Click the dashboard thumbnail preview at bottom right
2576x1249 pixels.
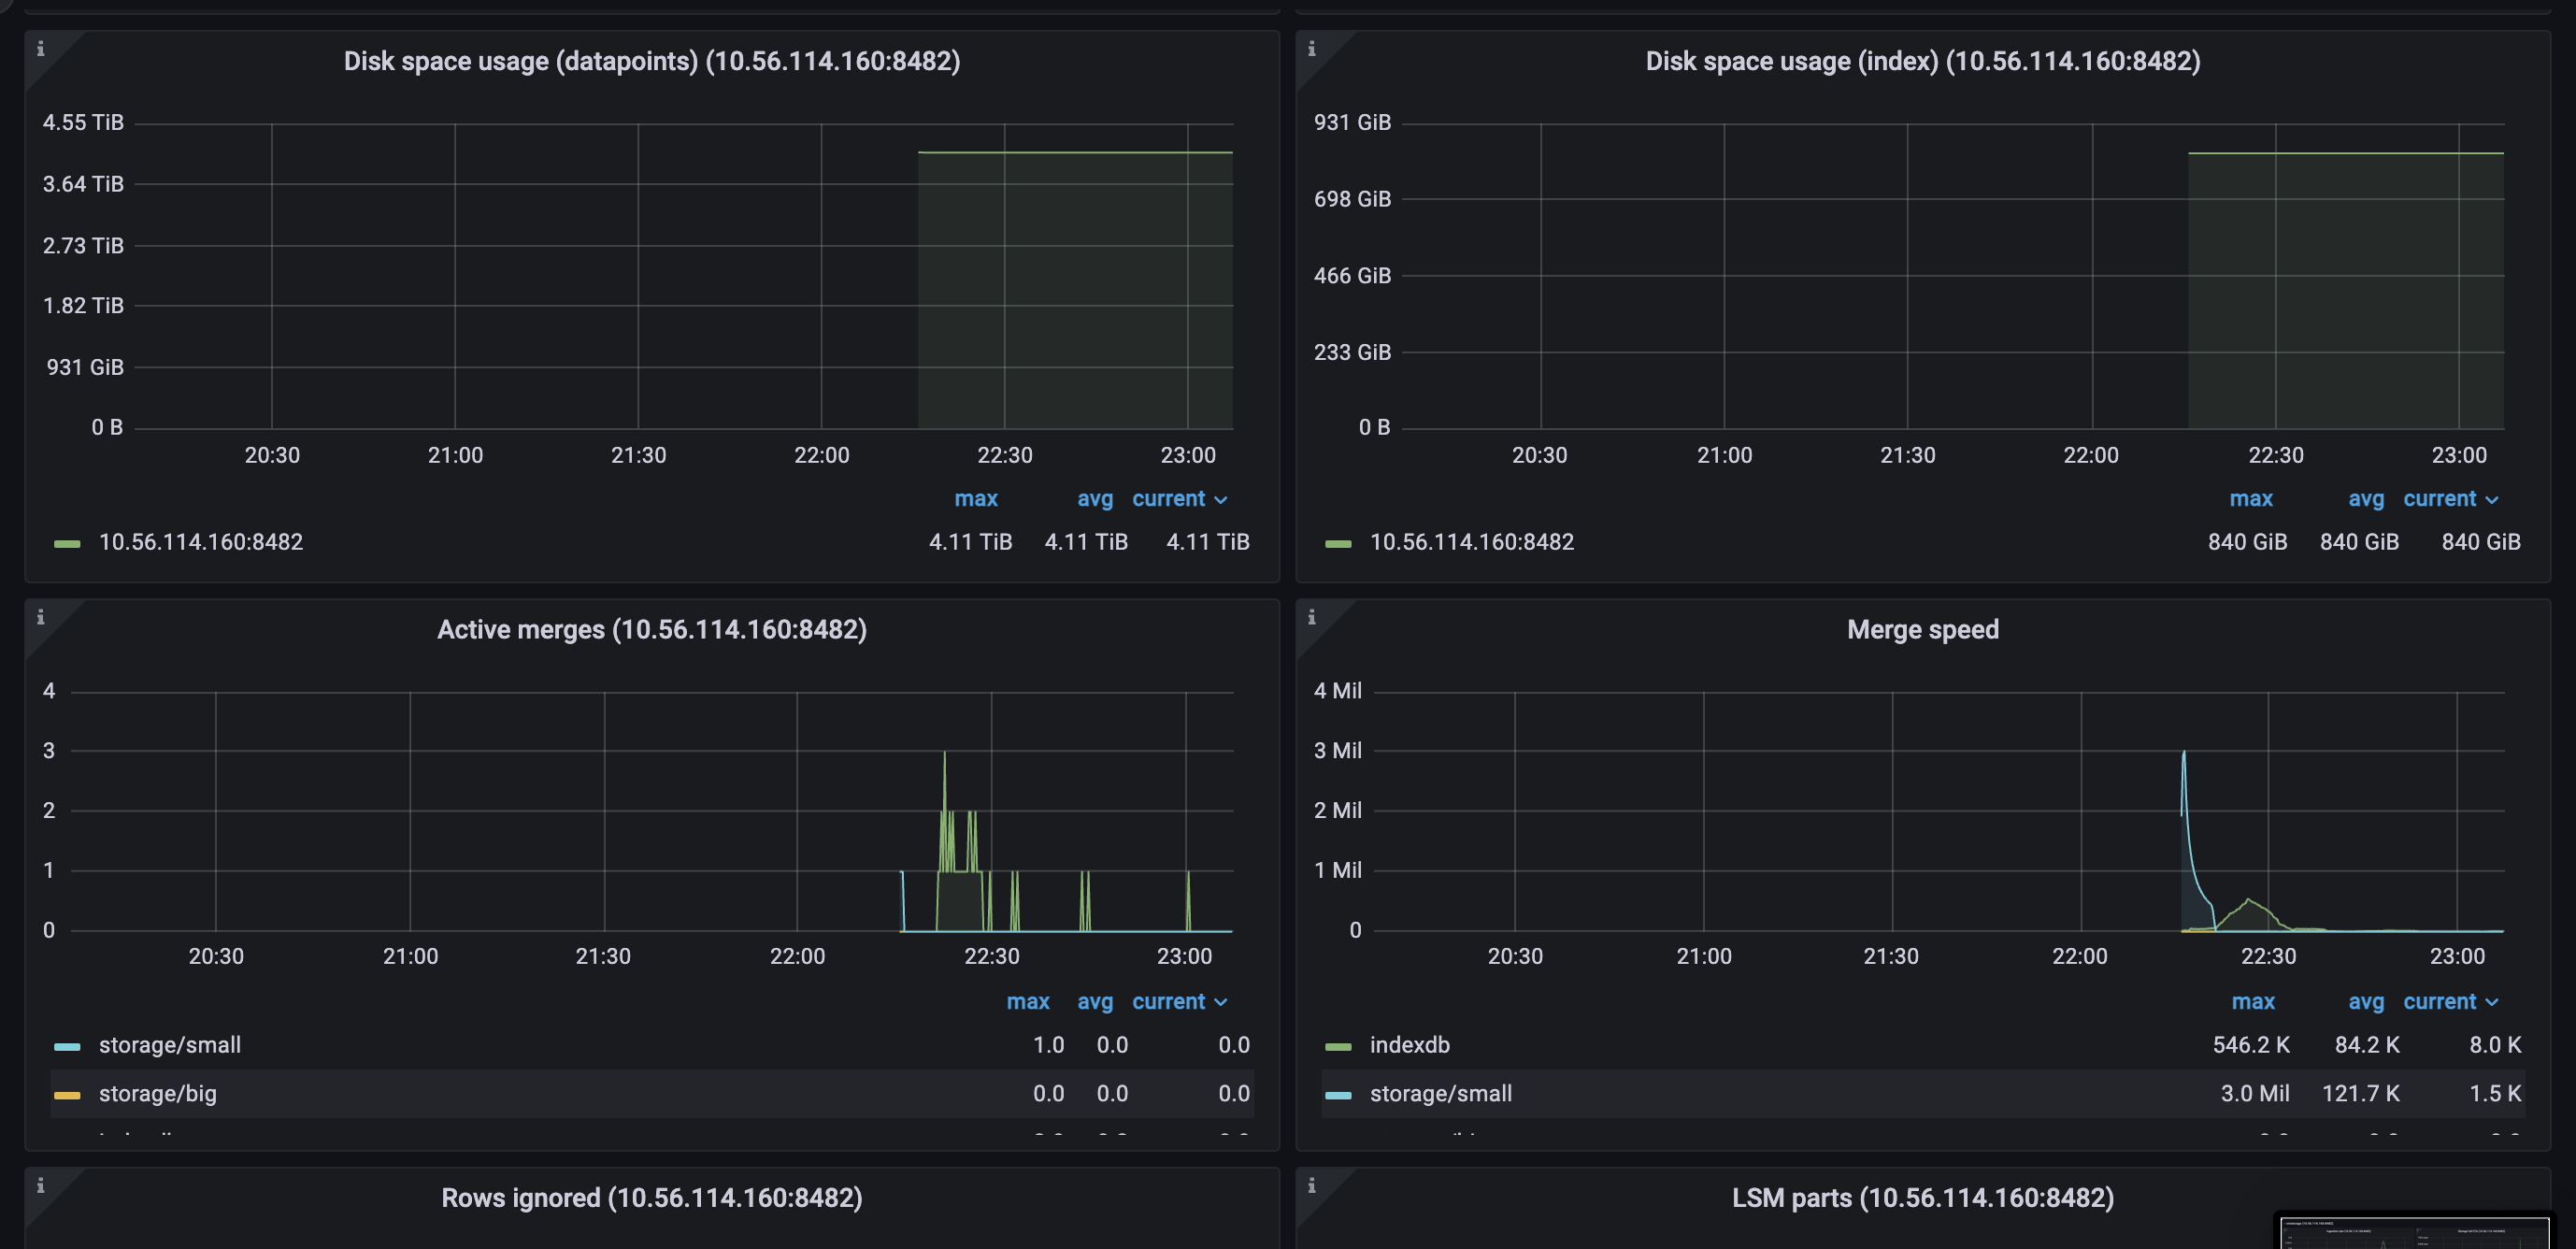(2414, 1233)
